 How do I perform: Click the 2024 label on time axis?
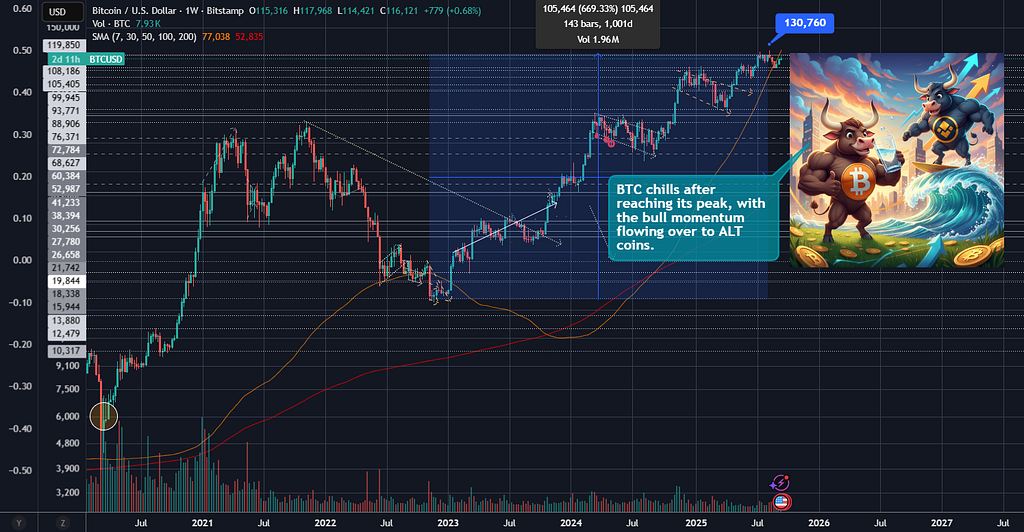click(570, 523)
